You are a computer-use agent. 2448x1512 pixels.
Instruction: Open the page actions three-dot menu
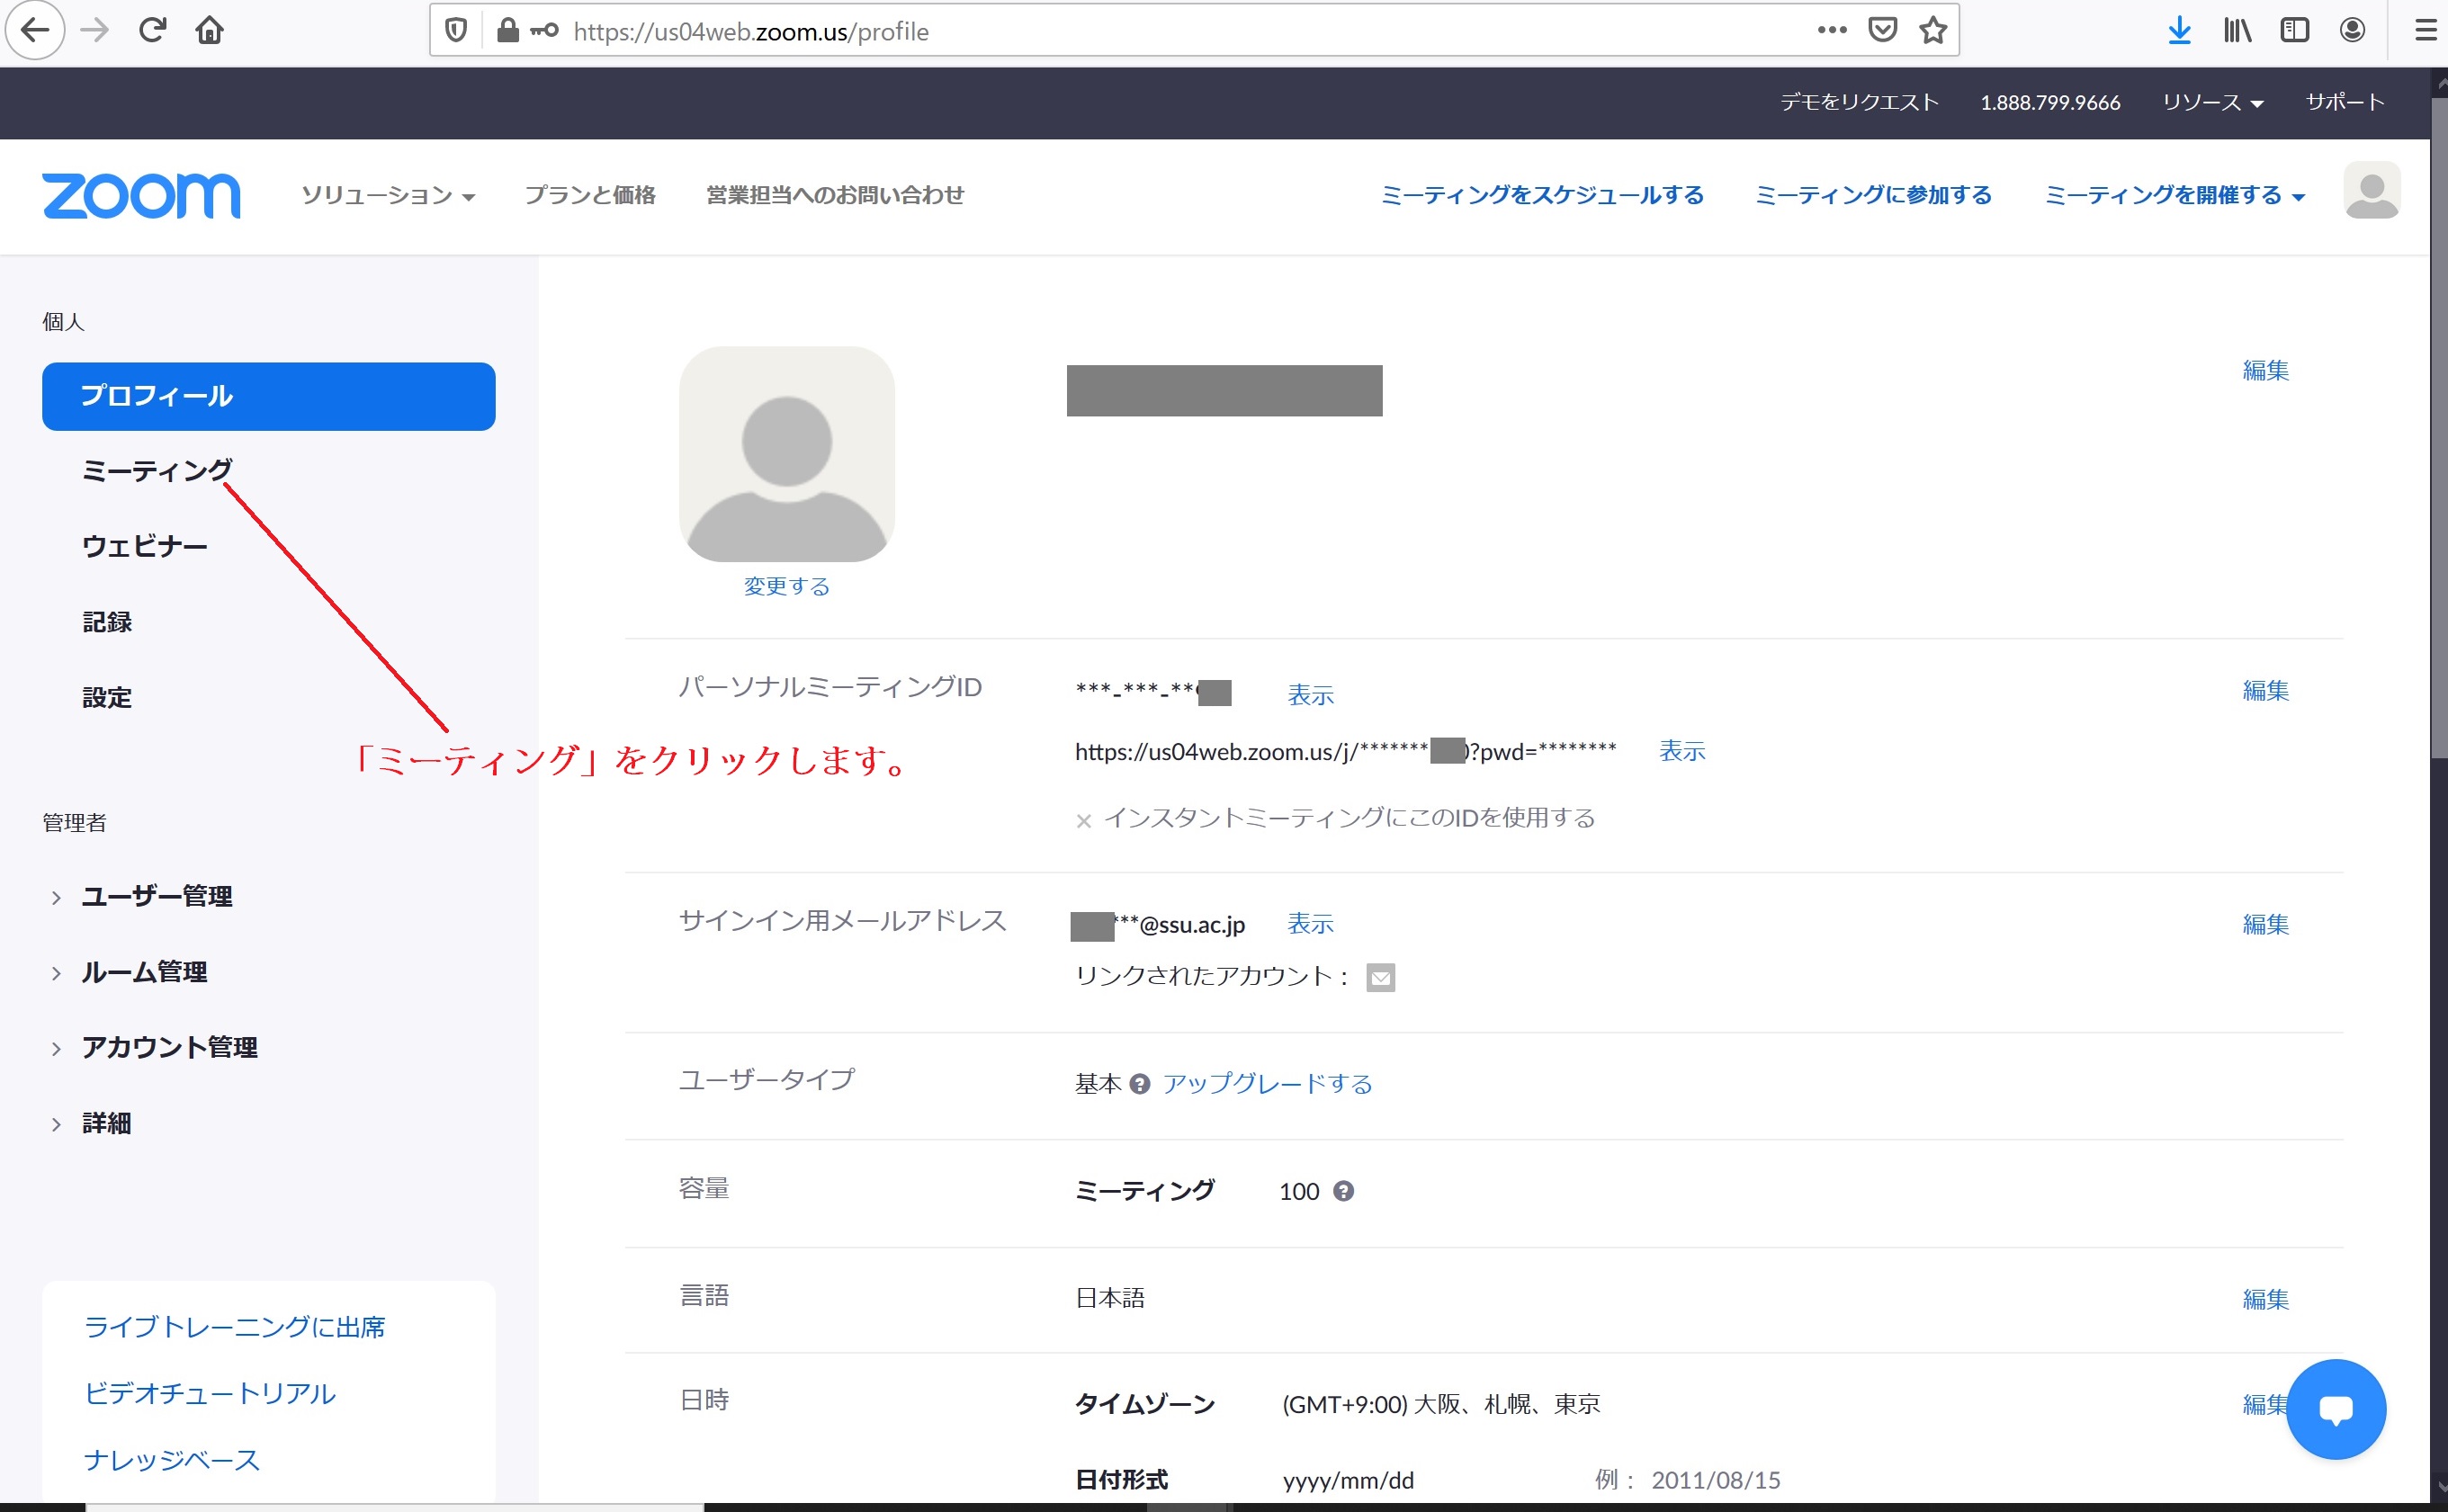tap(1832, 30)
